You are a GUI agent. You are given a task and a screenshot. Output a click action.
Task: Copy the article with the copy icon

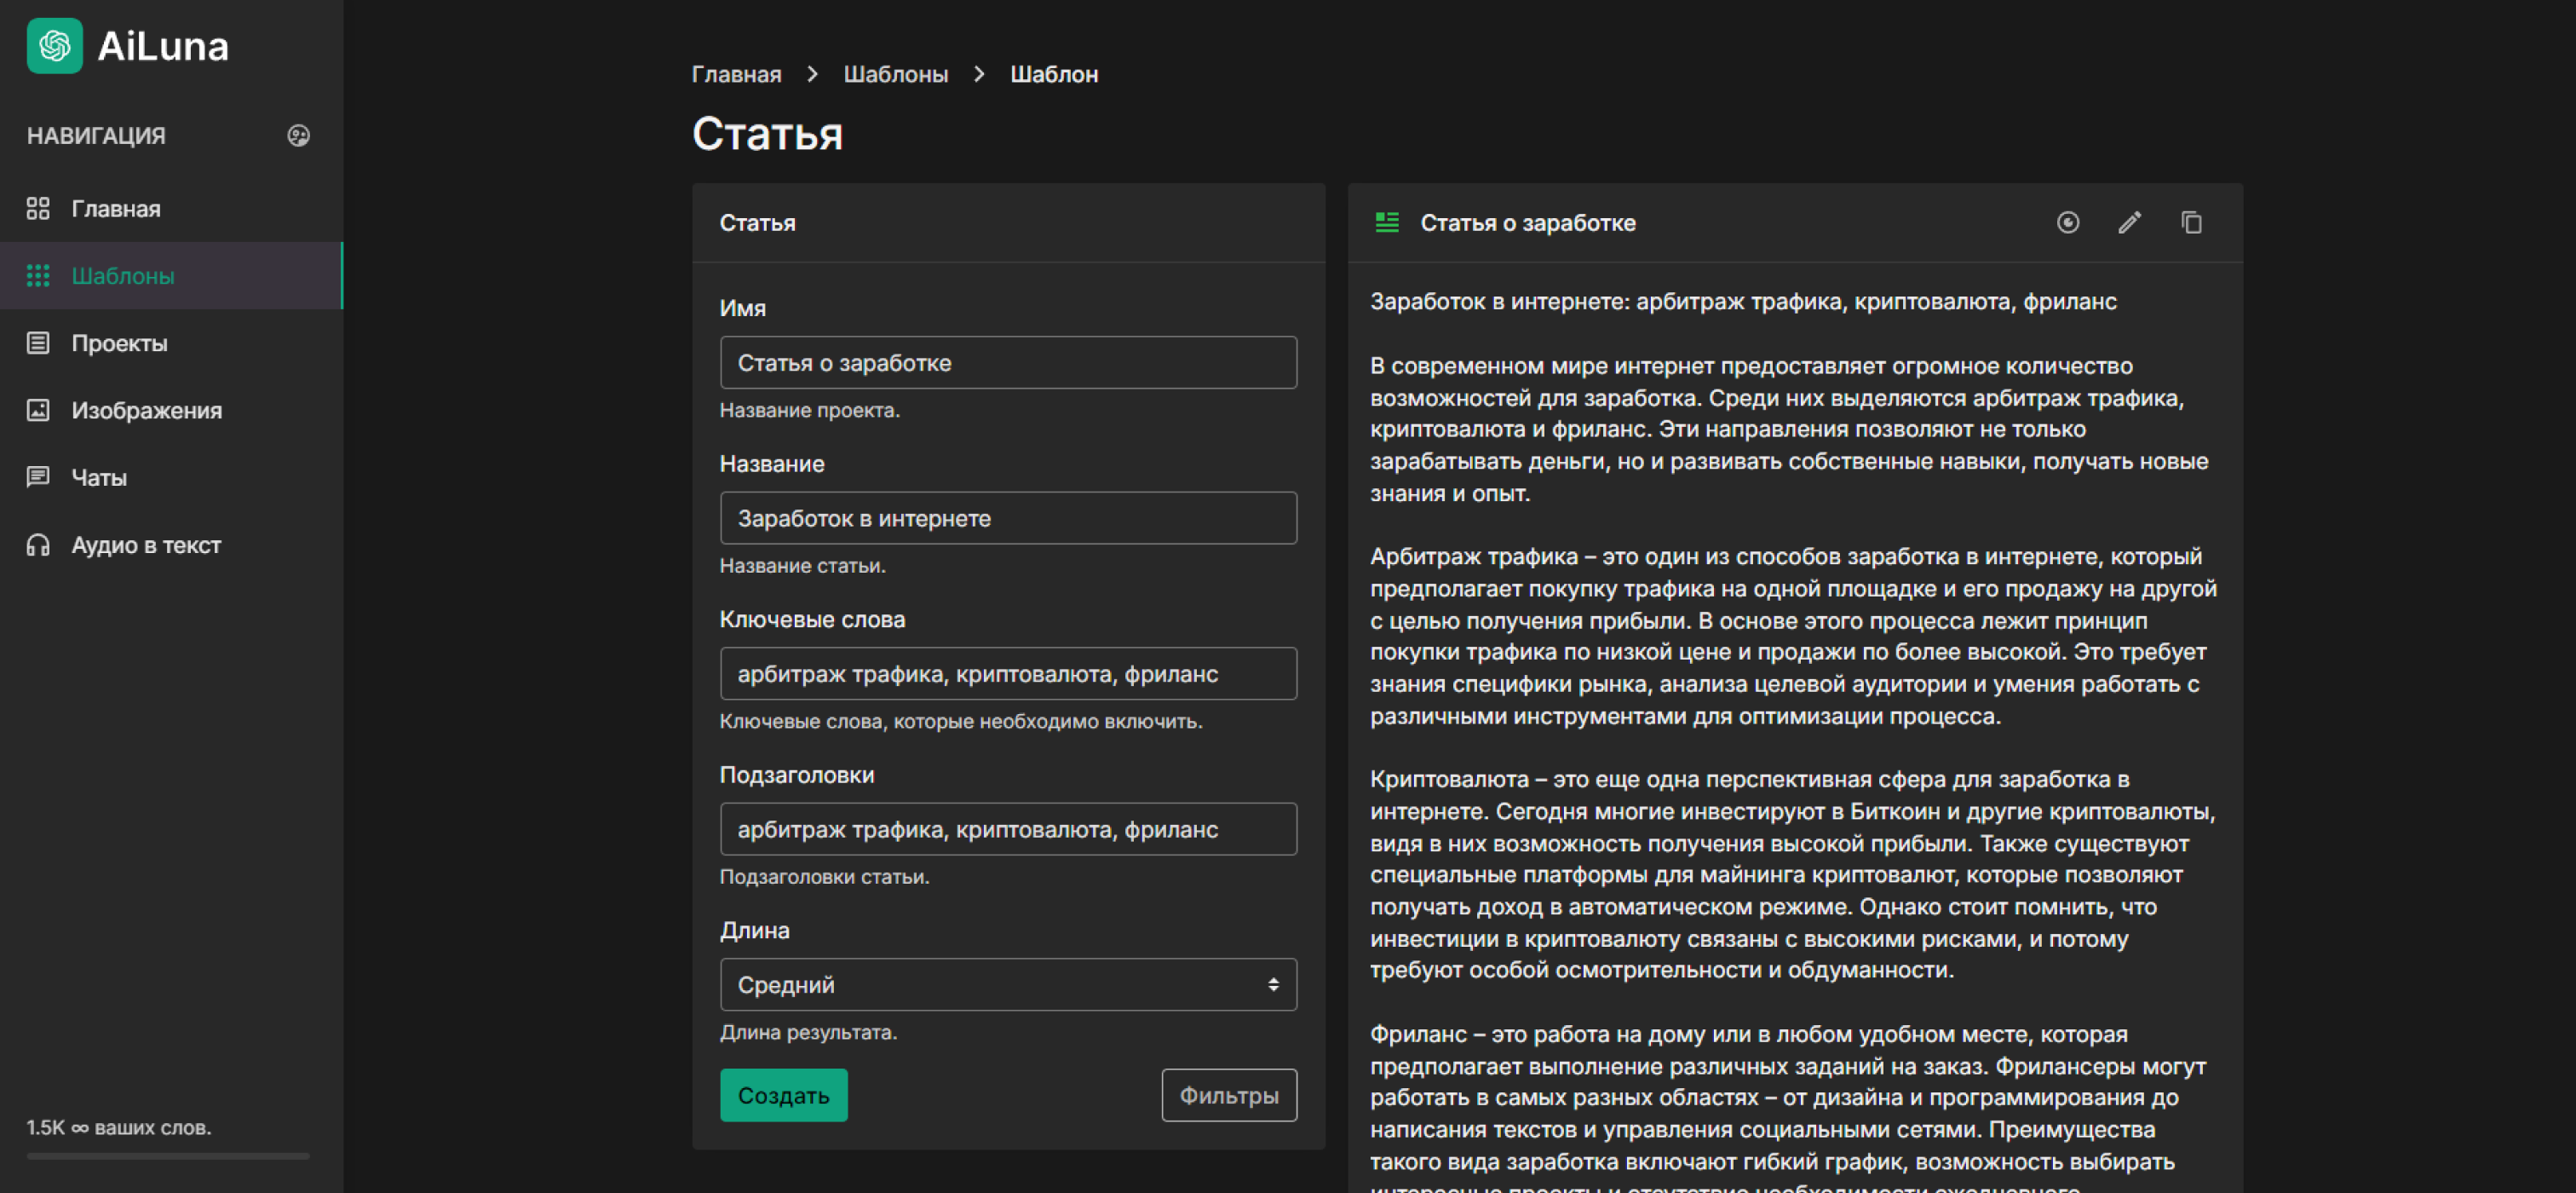click(2192, 223)
